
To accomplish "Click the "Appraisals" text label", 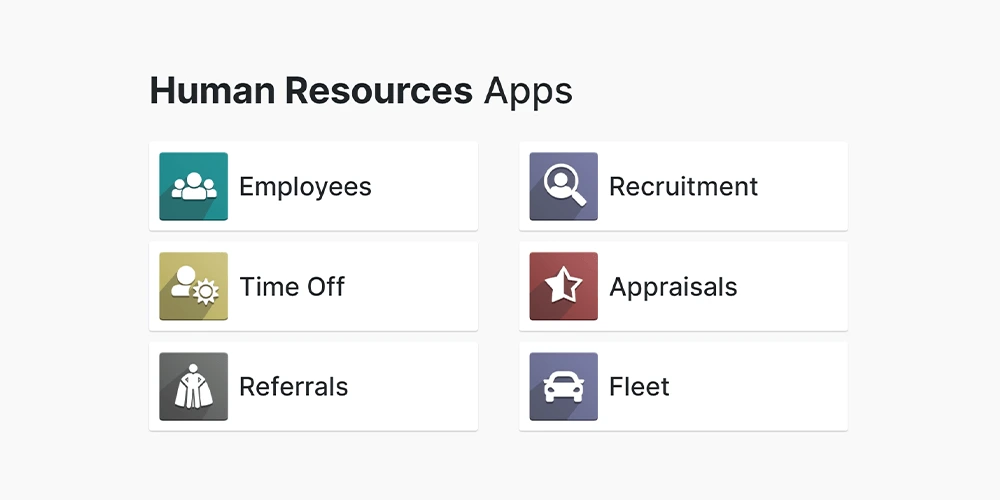I will click(673, 287).
